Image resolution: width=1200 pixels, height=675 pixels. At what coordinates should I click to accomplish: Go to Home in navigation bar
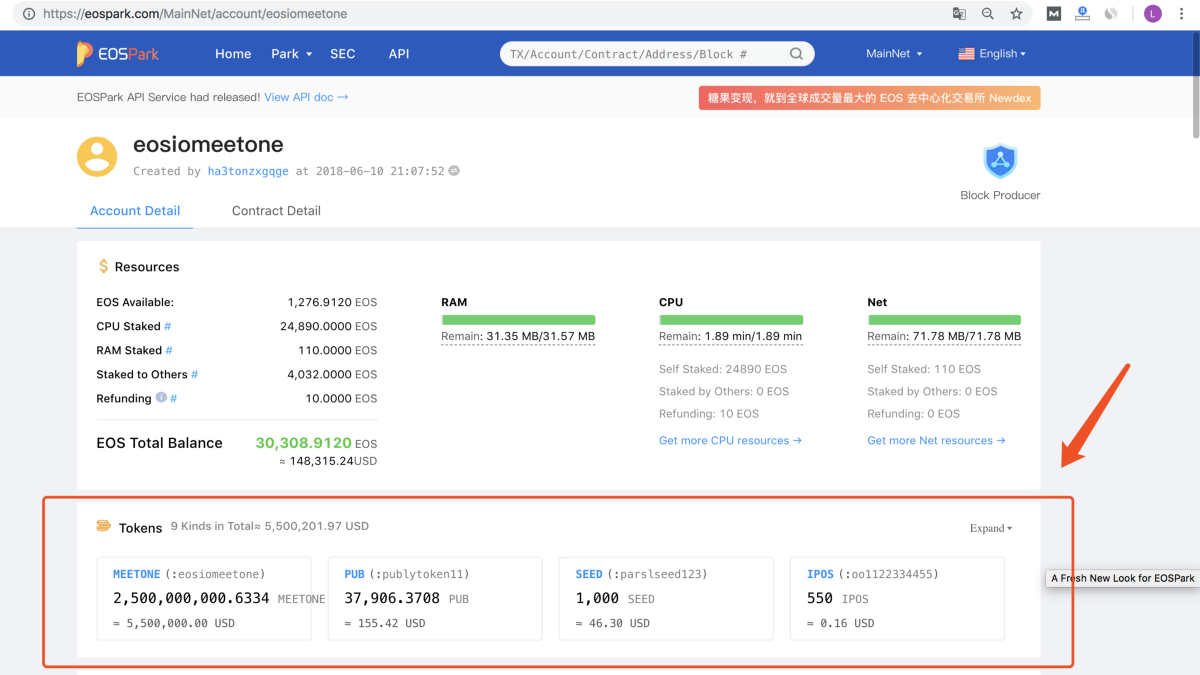click(233, 54)
